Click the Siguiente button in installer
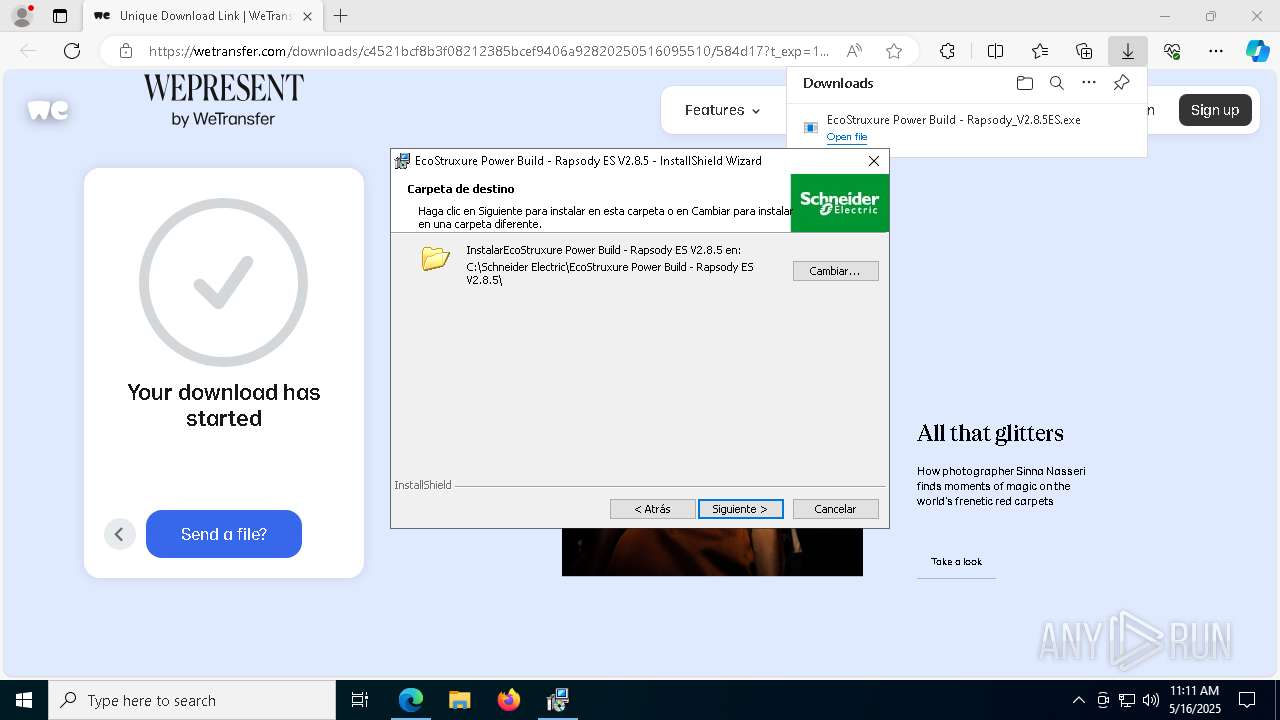The height and width of the screenshot is (720, 1280). 740,509
